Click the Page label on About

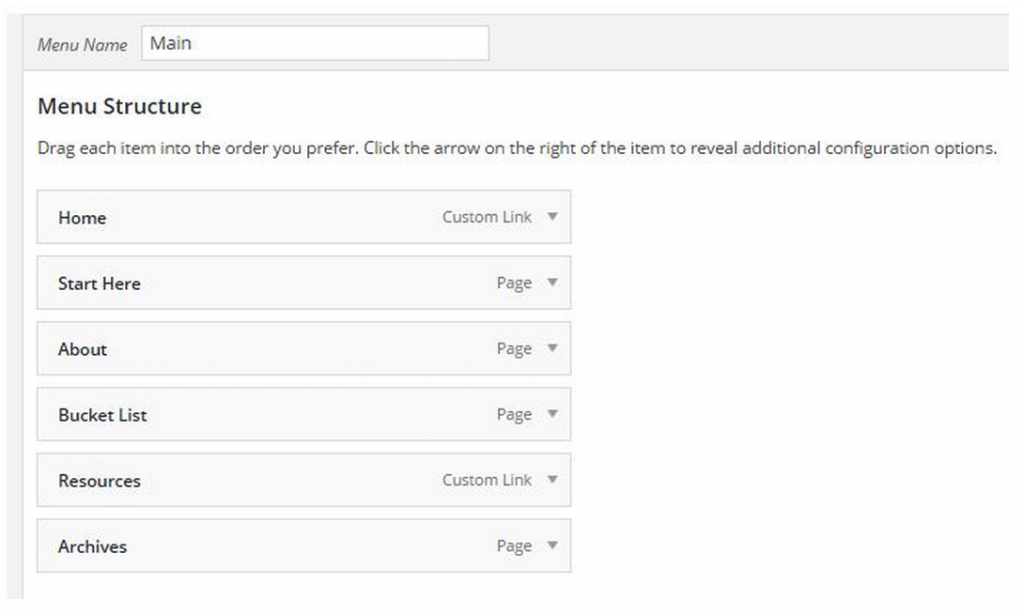[514, 349]
